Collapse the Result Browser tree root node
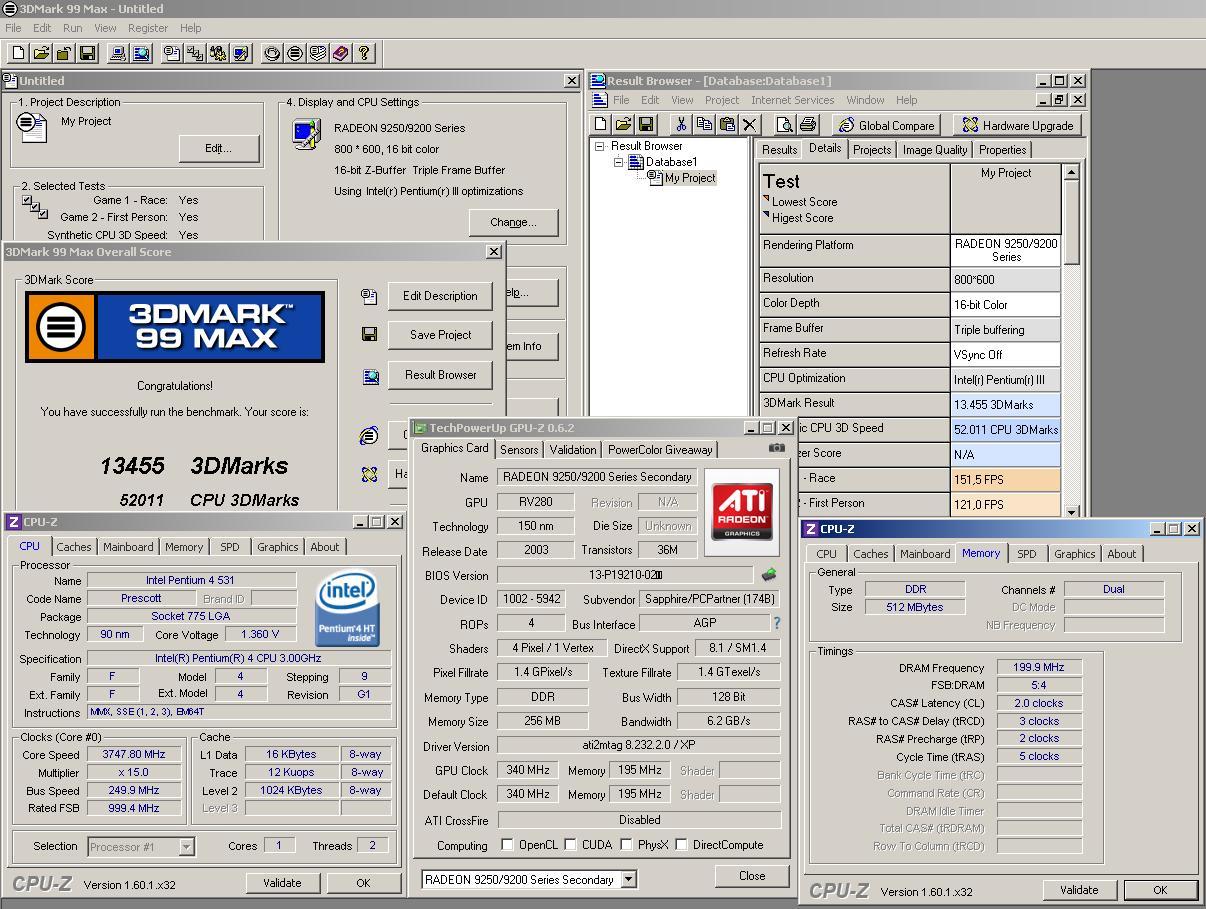Image resolution: width=1206 pixels, height=909 pixels. [600, 146]
